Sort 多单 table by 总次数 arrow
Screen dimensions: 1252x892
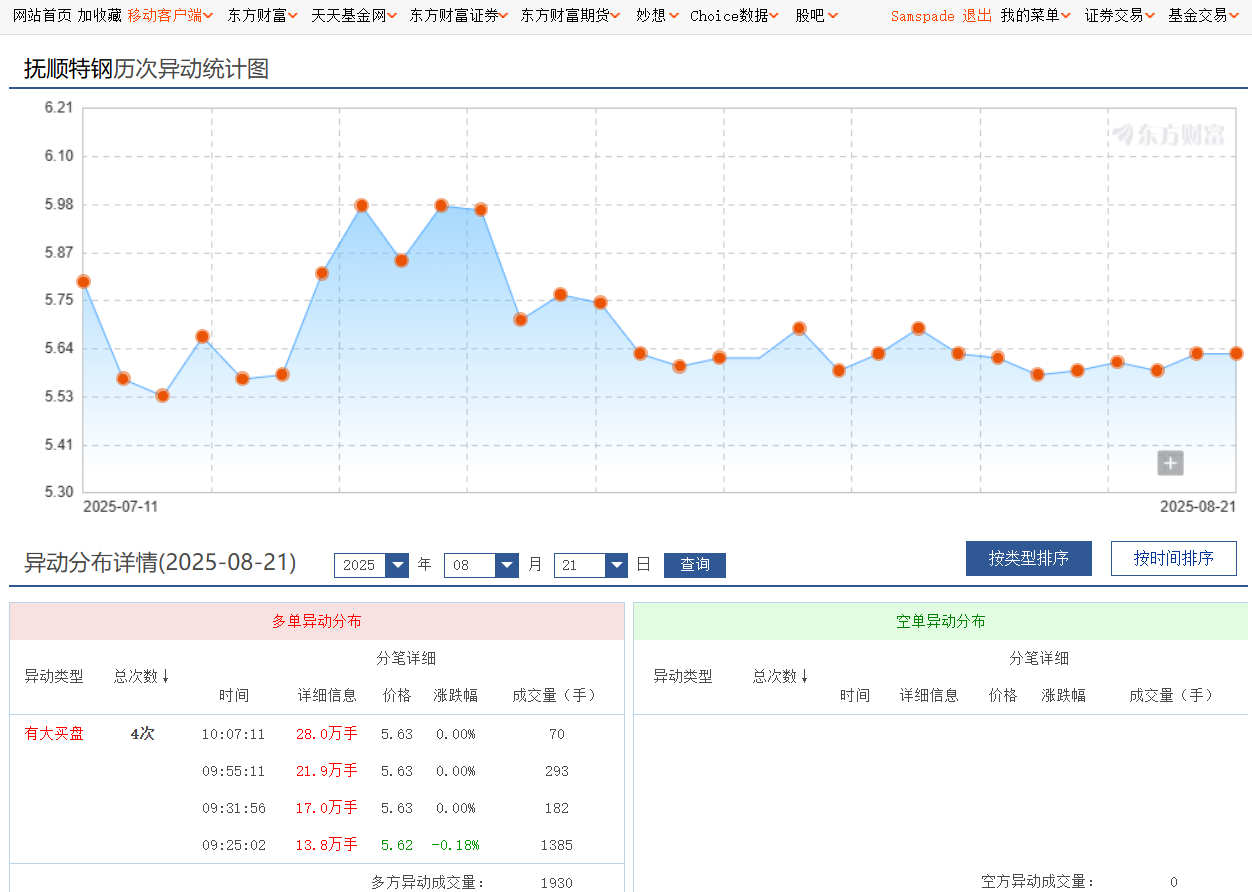(x=165, y=676)
